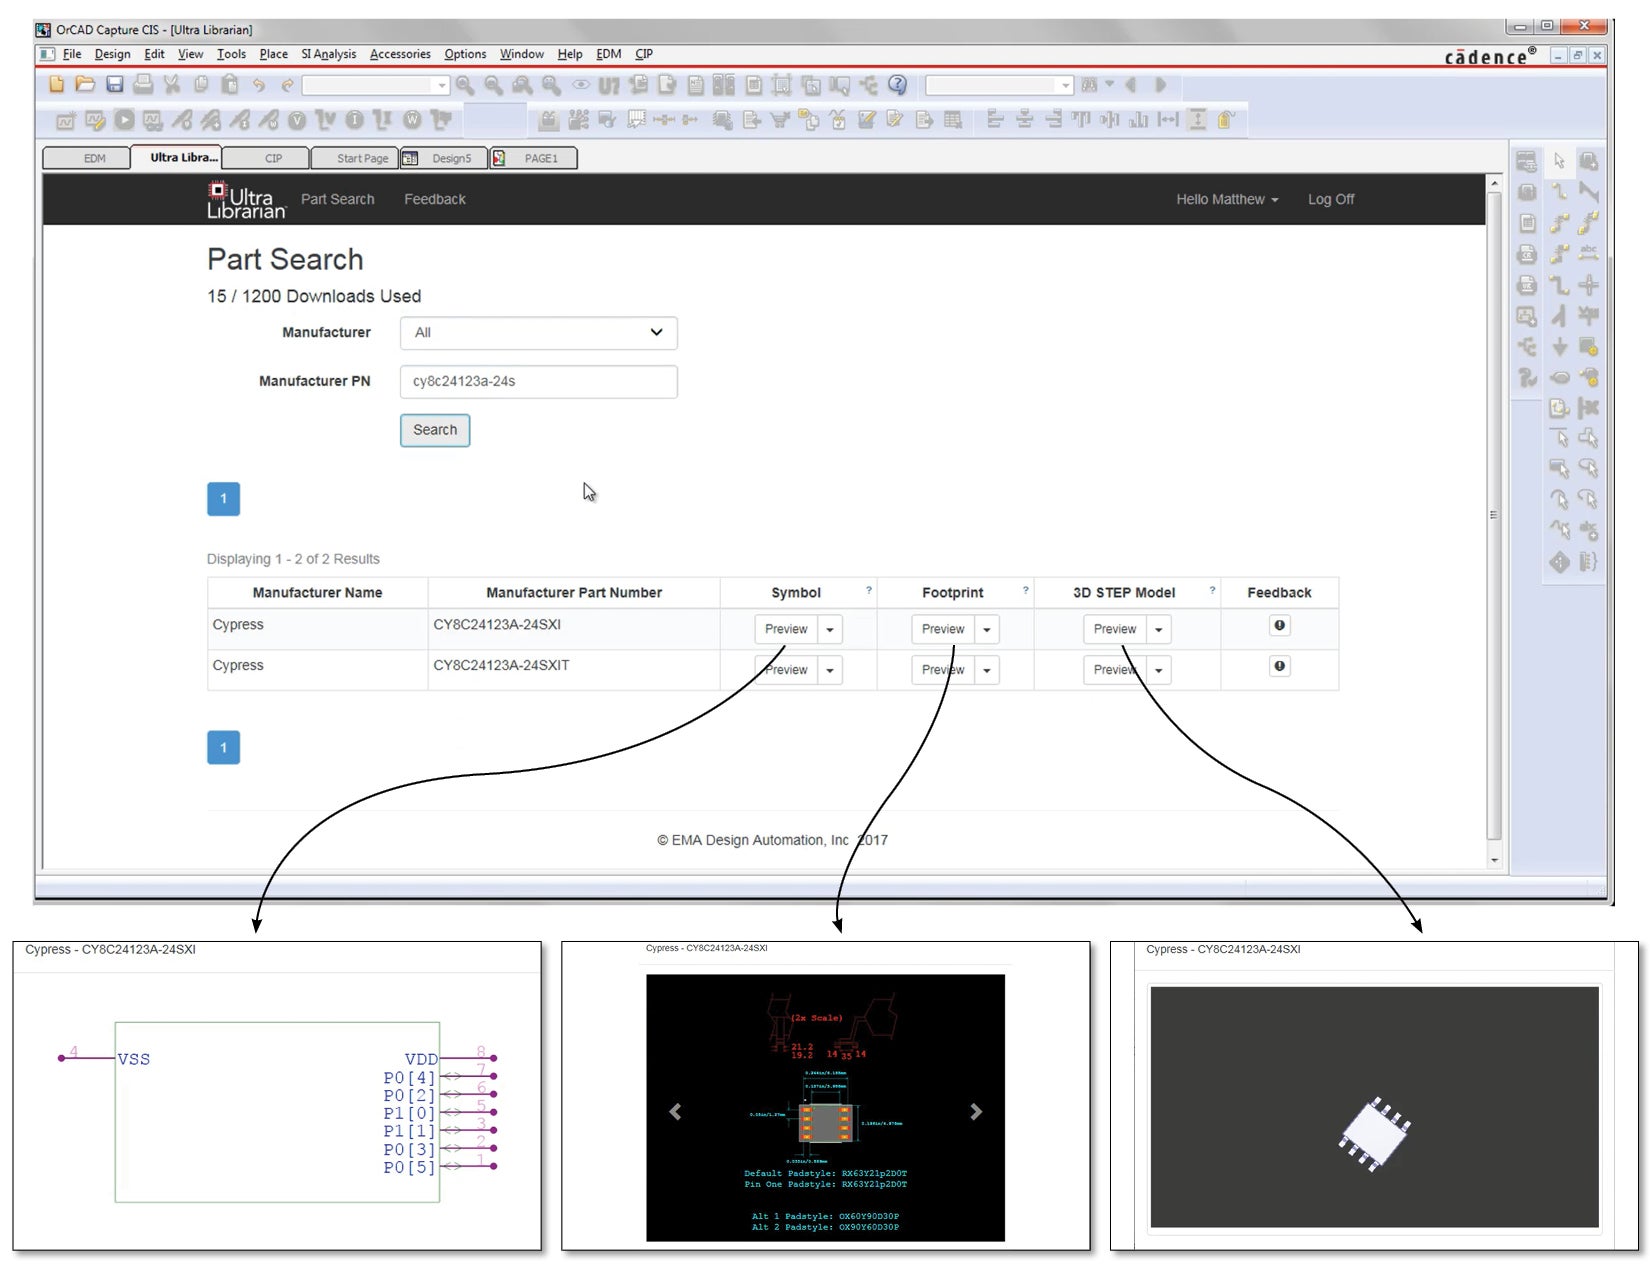Click the New document icon in toolbar
Viewport: 1650px width, 1275px height.
point(57,85)
